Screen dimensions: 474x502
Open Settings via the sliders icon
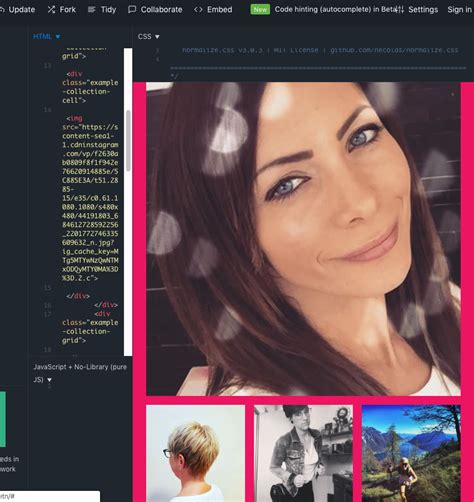tap(399, 10)
